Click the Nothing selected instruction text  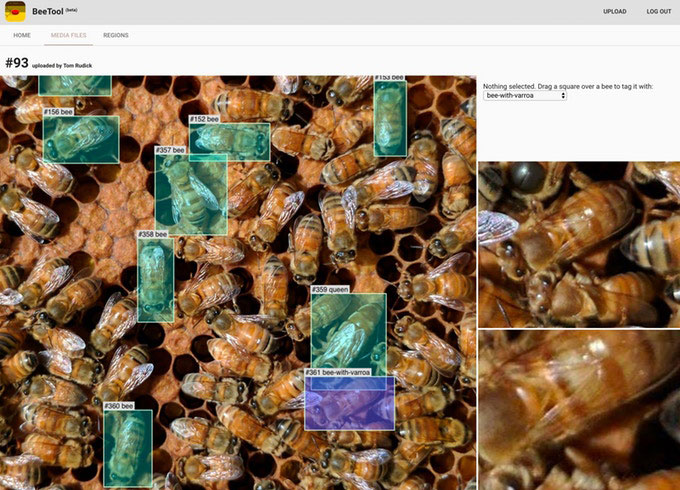point(568,86)
